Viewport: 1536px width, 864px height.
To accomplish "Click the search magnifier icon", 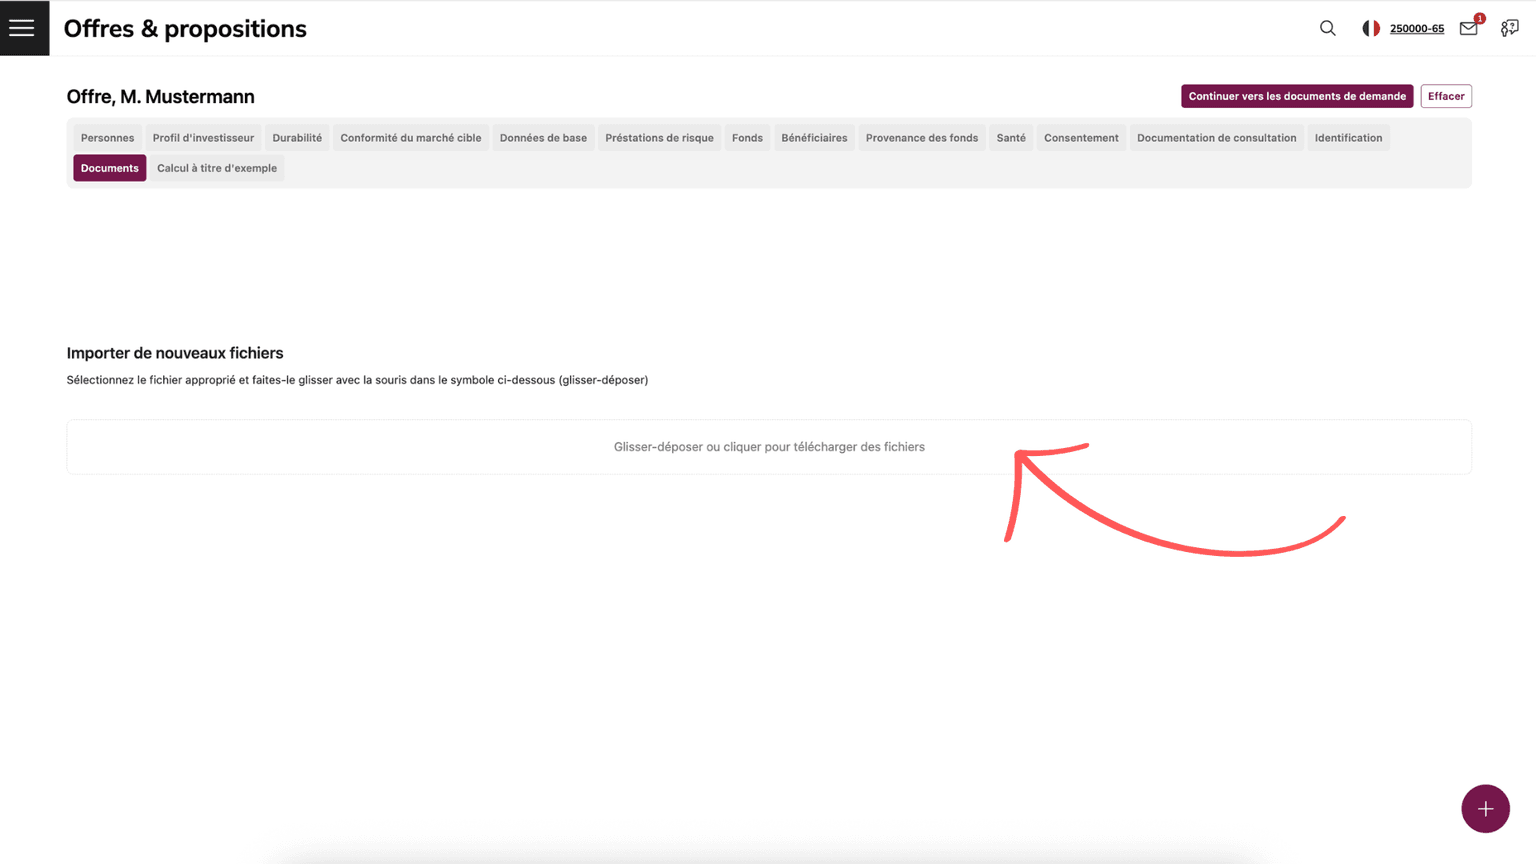I will pyautogui.click(x=1327, y=28).
